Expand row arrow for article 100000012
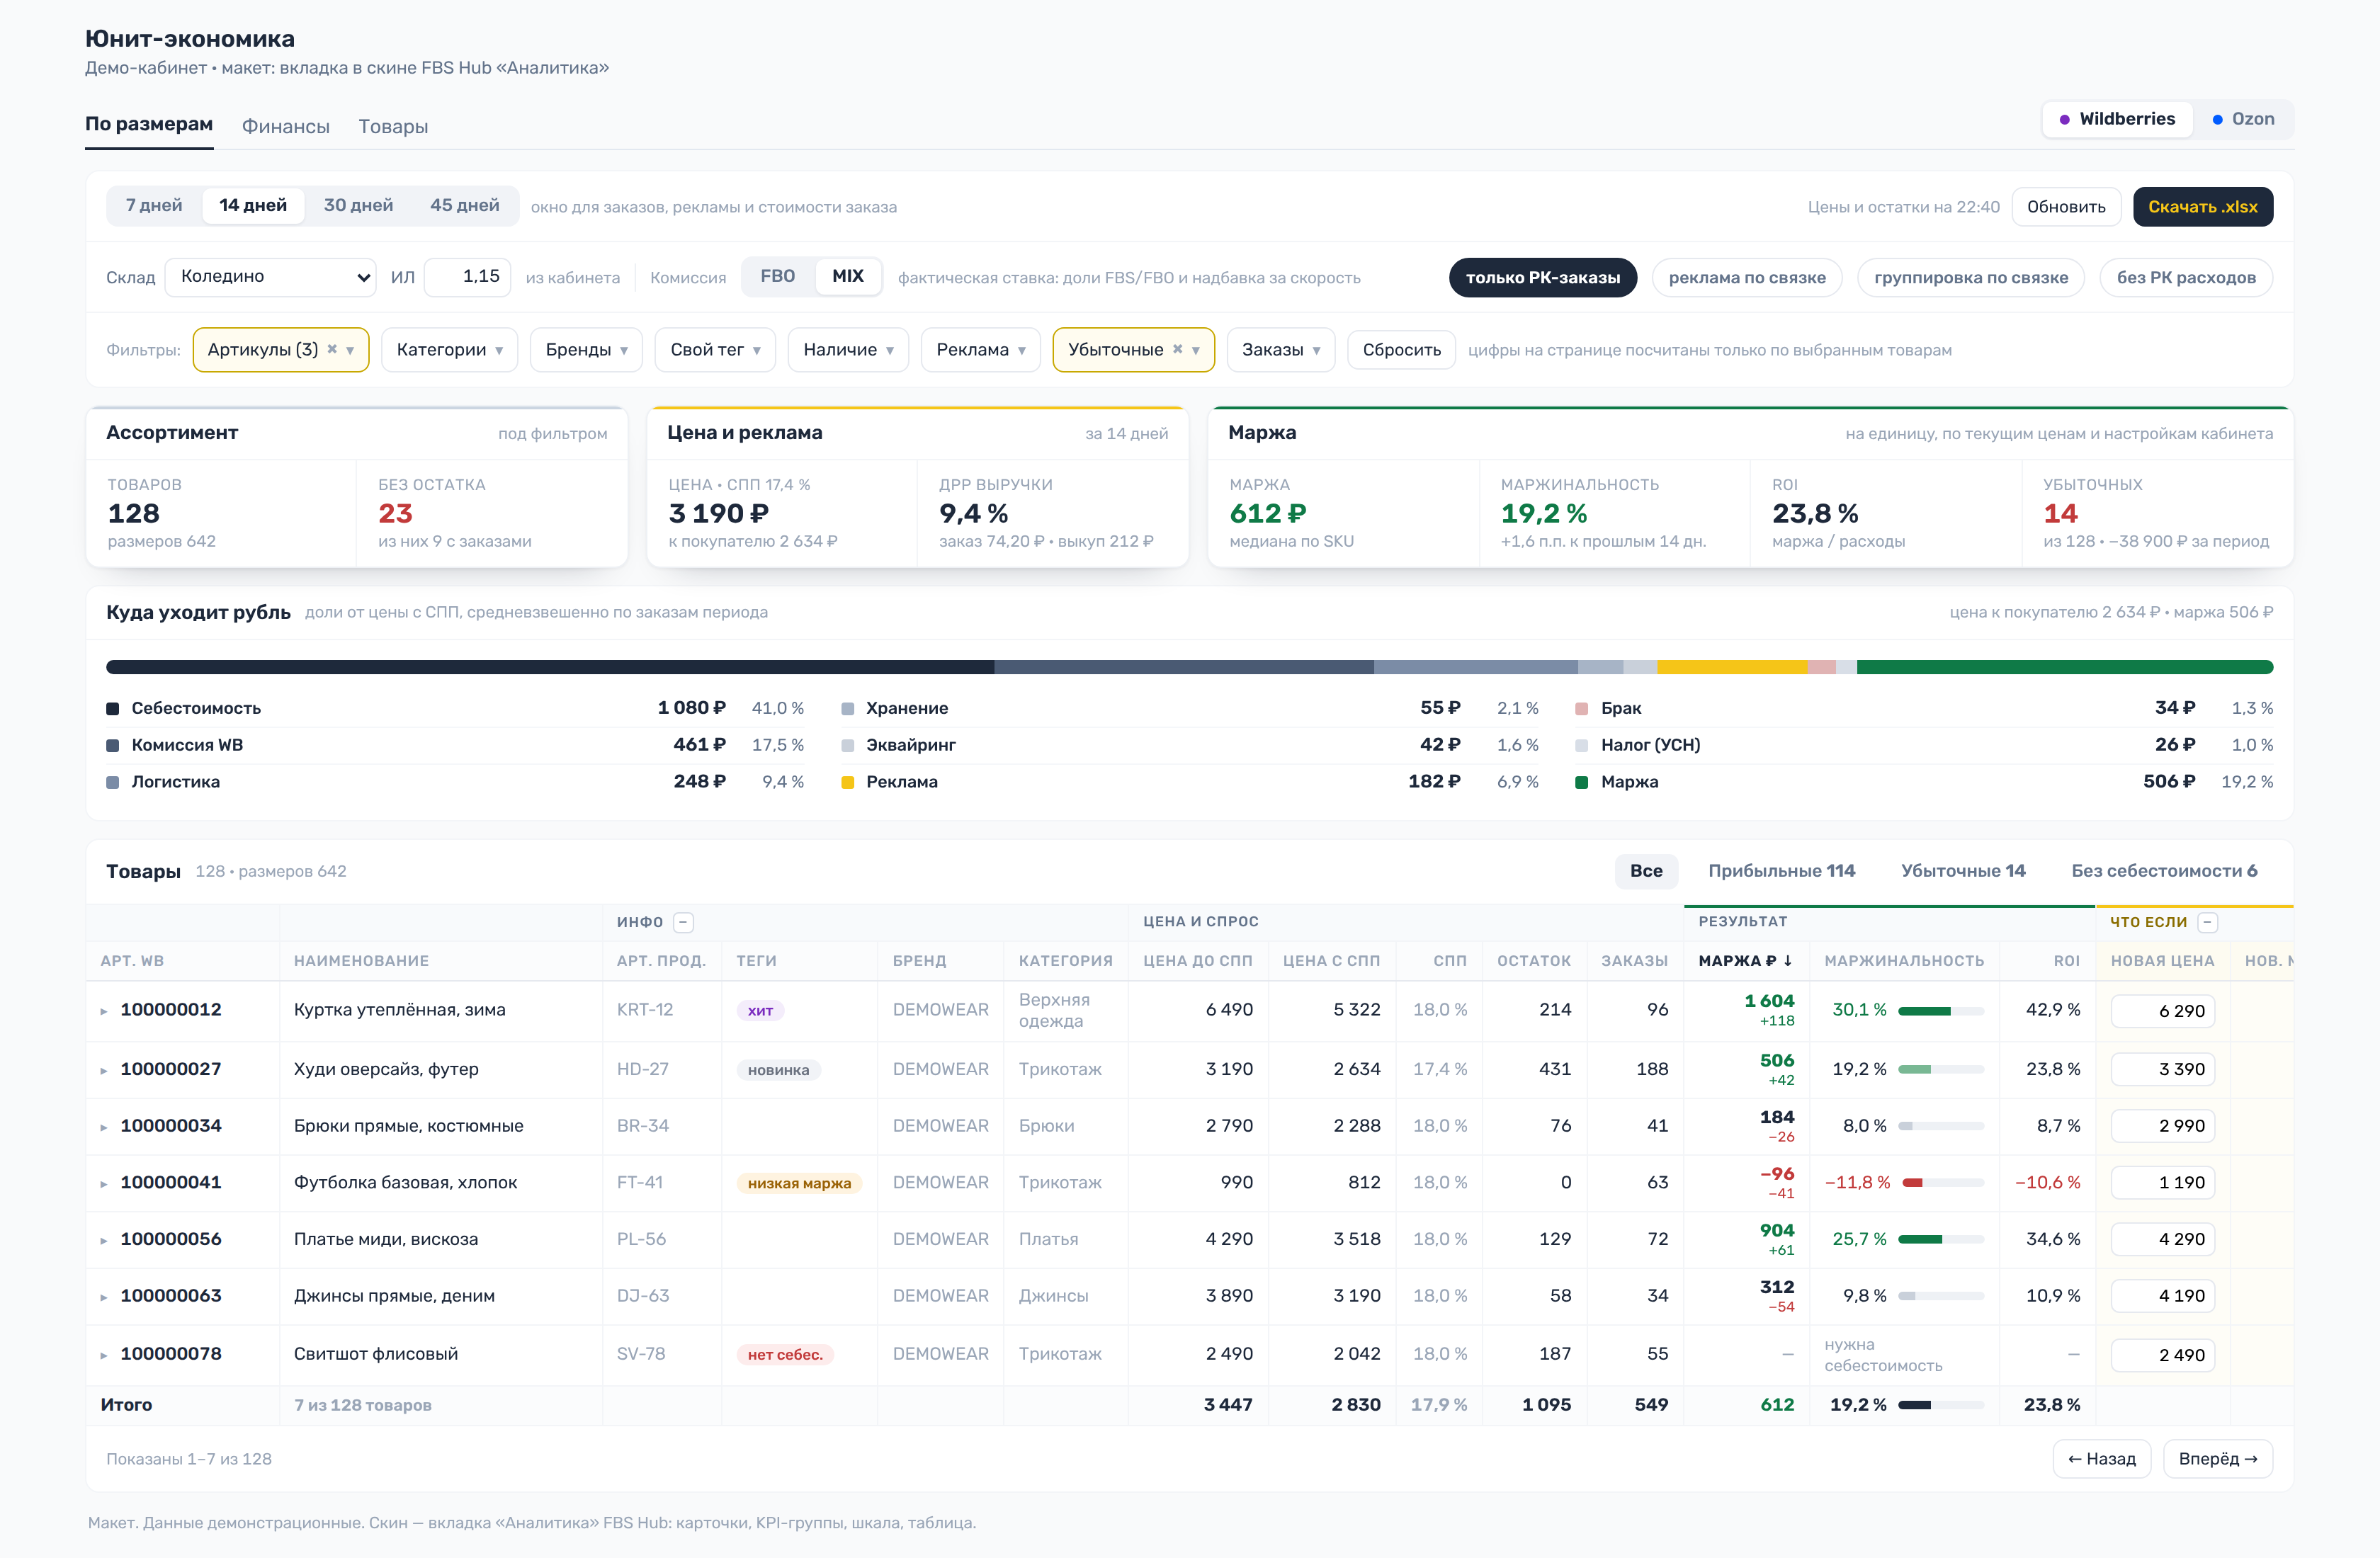Image resolution: width=2380 pixels, height=1558 pixels. click(104, 1011)
